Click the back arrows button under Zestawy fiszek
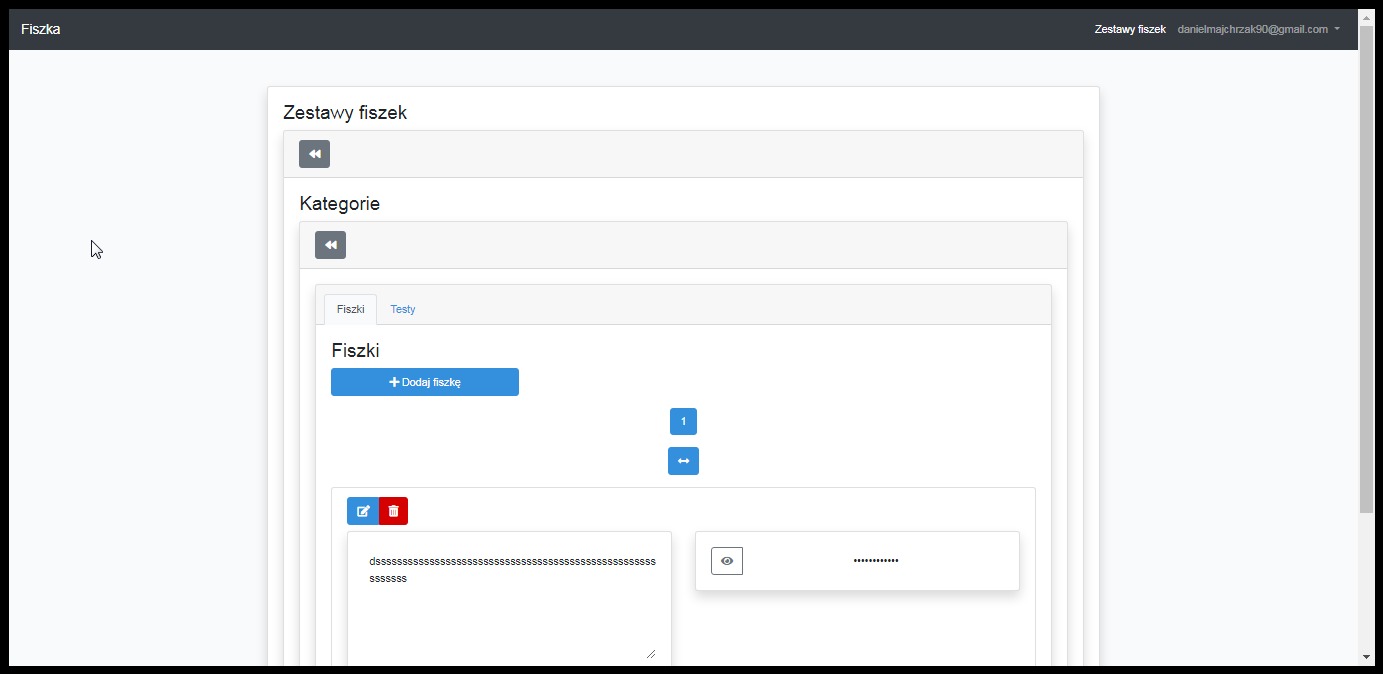The height and width of the screenshot is (674, 1383). 314,154
